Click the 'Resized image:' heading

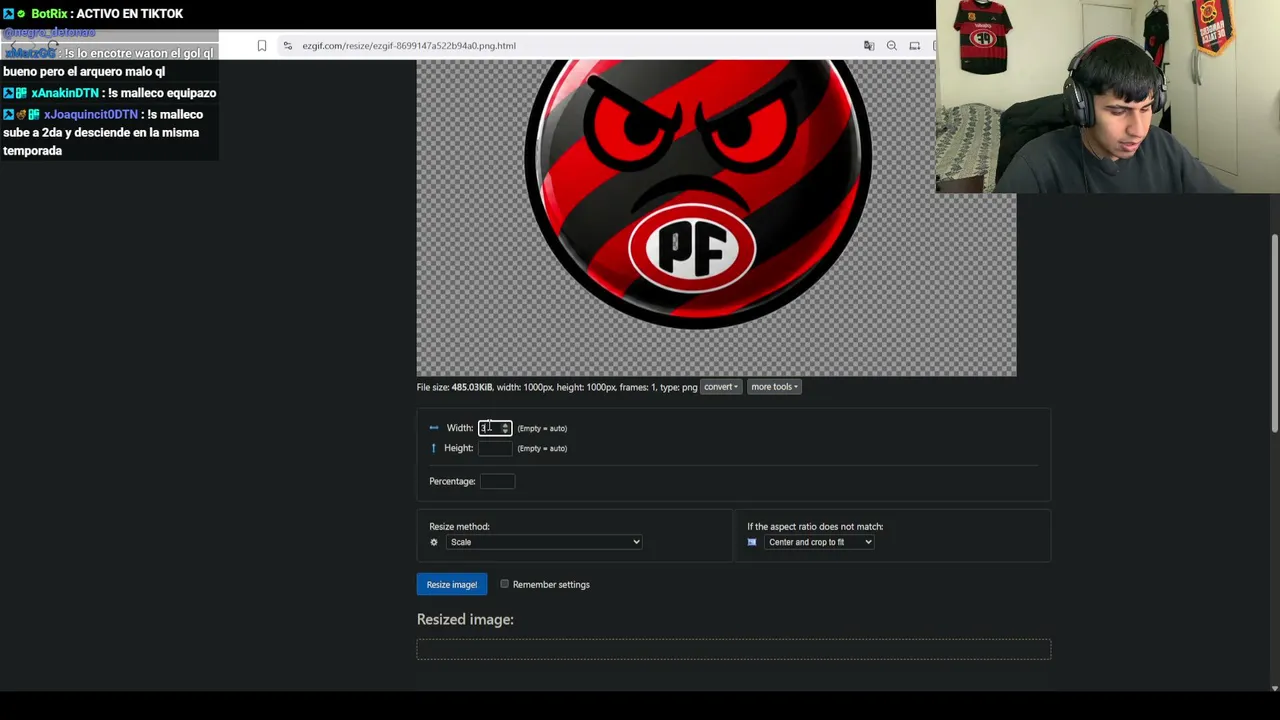465,619
